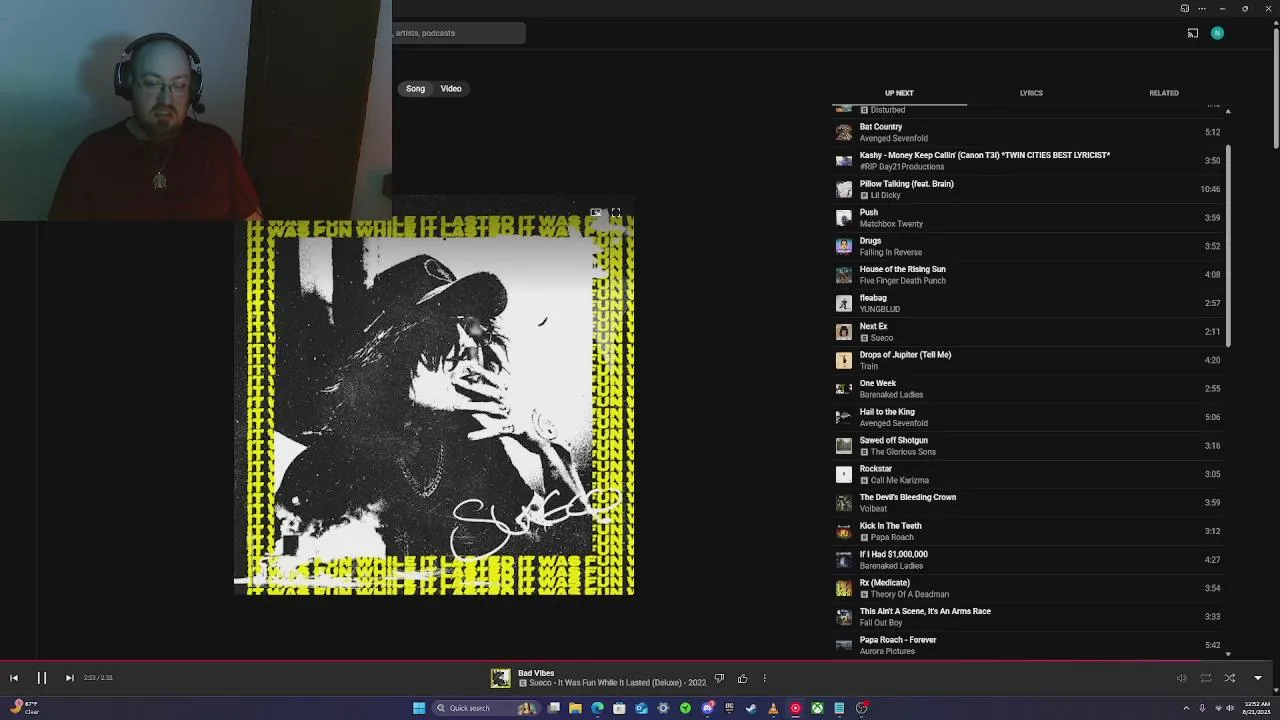Open VLC media player from taskbar
The height and width of the screenshot is (720, 1280).
(773, 708)
